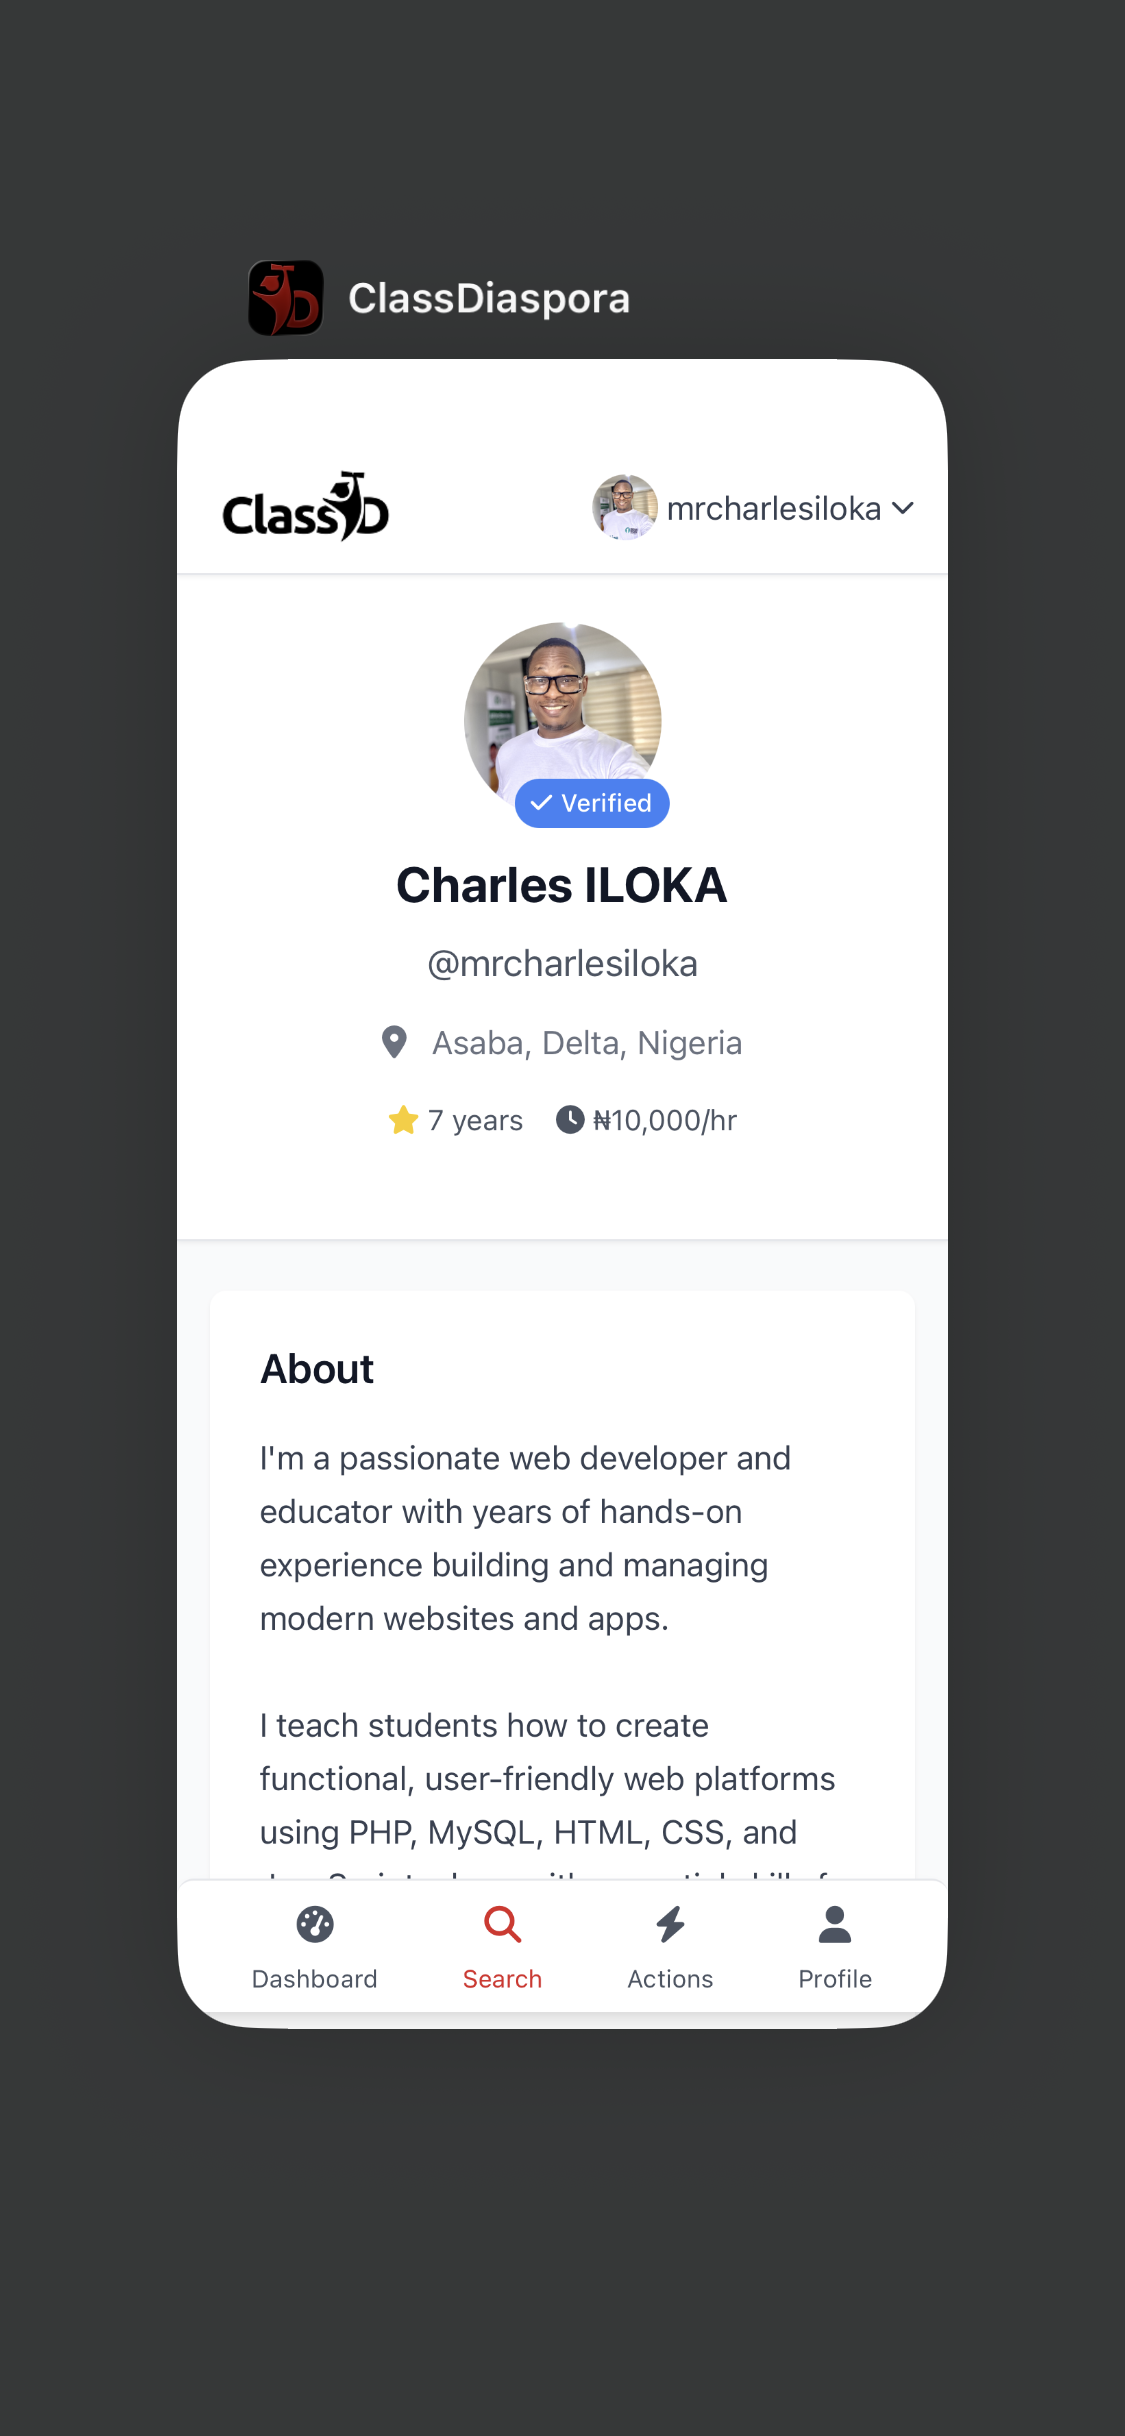Click the small avatar next to mrcharlesiloka
Screen dimensions: 1125x2436
(624, 508)
